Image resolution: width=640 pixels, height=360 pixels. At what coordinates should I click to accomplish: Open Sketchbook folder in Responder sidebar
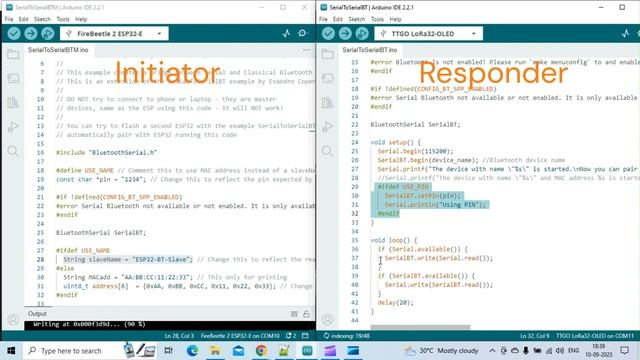pyautogui.click(x=327, y=54)
